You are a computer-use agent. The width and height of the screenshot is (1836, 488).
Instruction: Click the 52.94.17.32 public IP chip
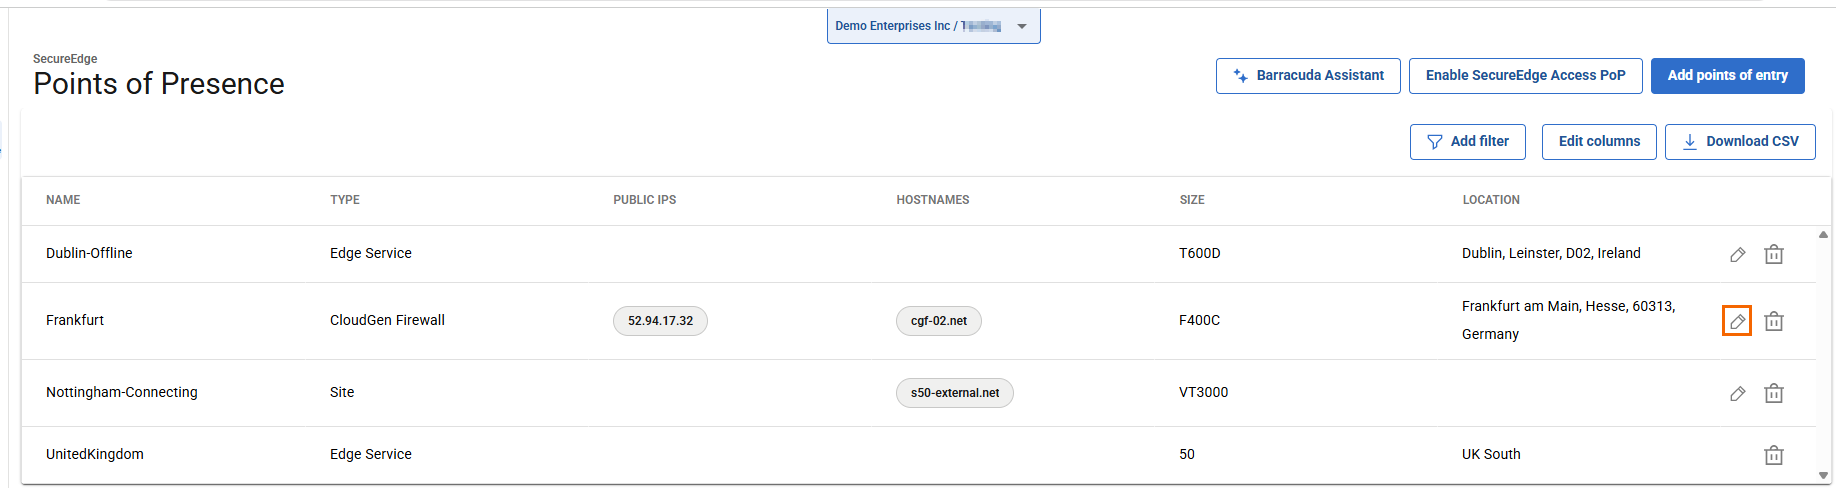coord(660,321)
